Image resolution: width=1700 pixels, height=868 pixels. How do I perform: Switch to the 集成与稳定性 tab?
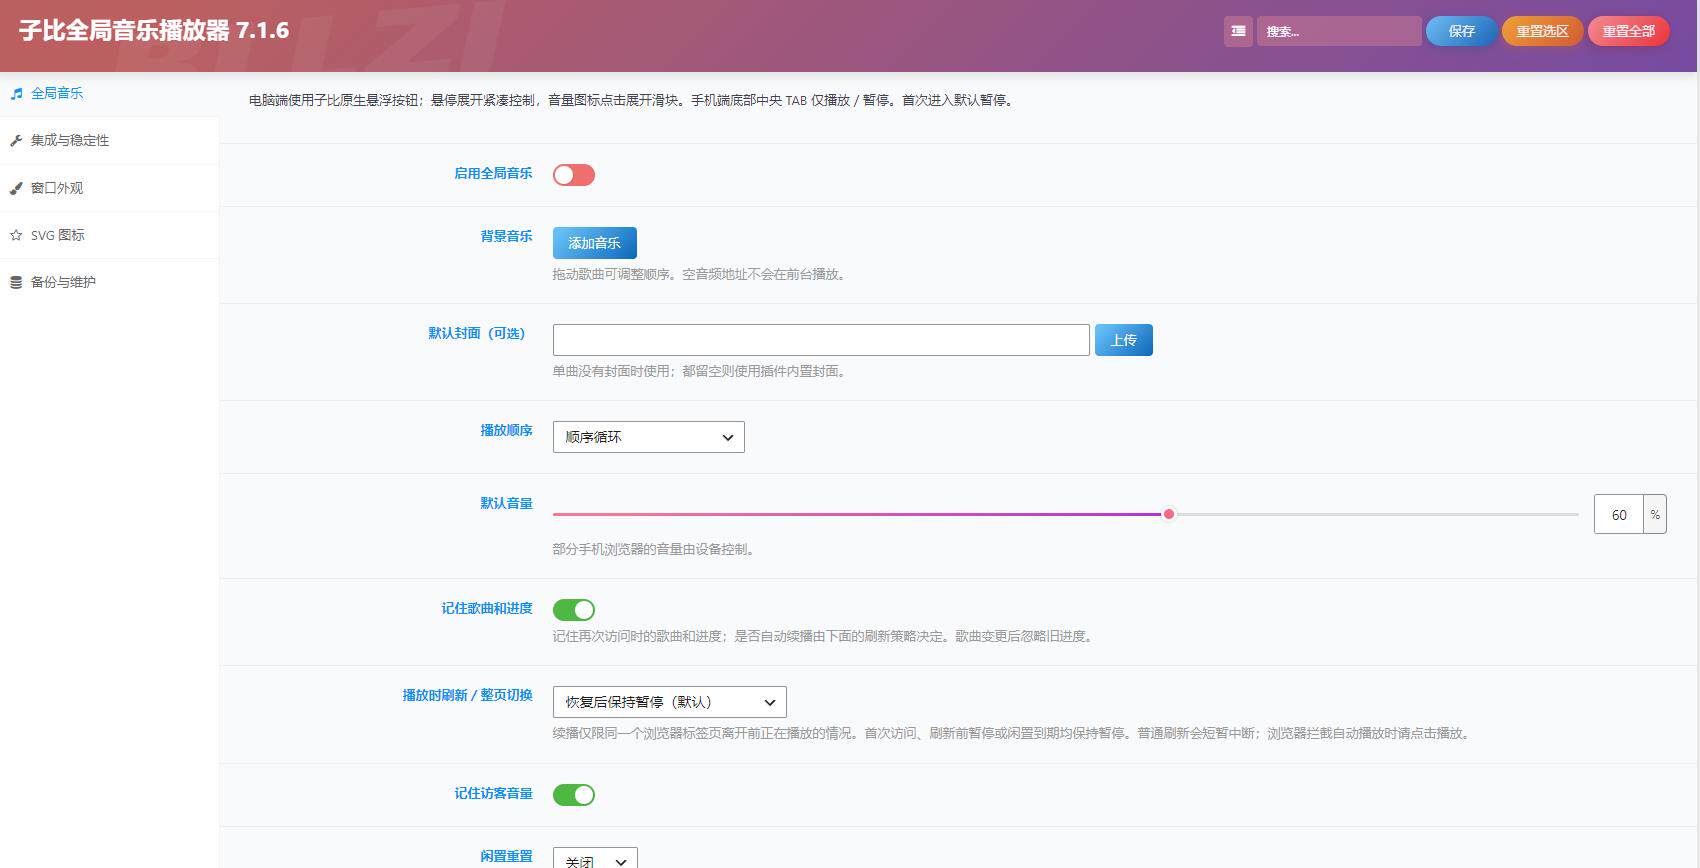coord(109,141)
